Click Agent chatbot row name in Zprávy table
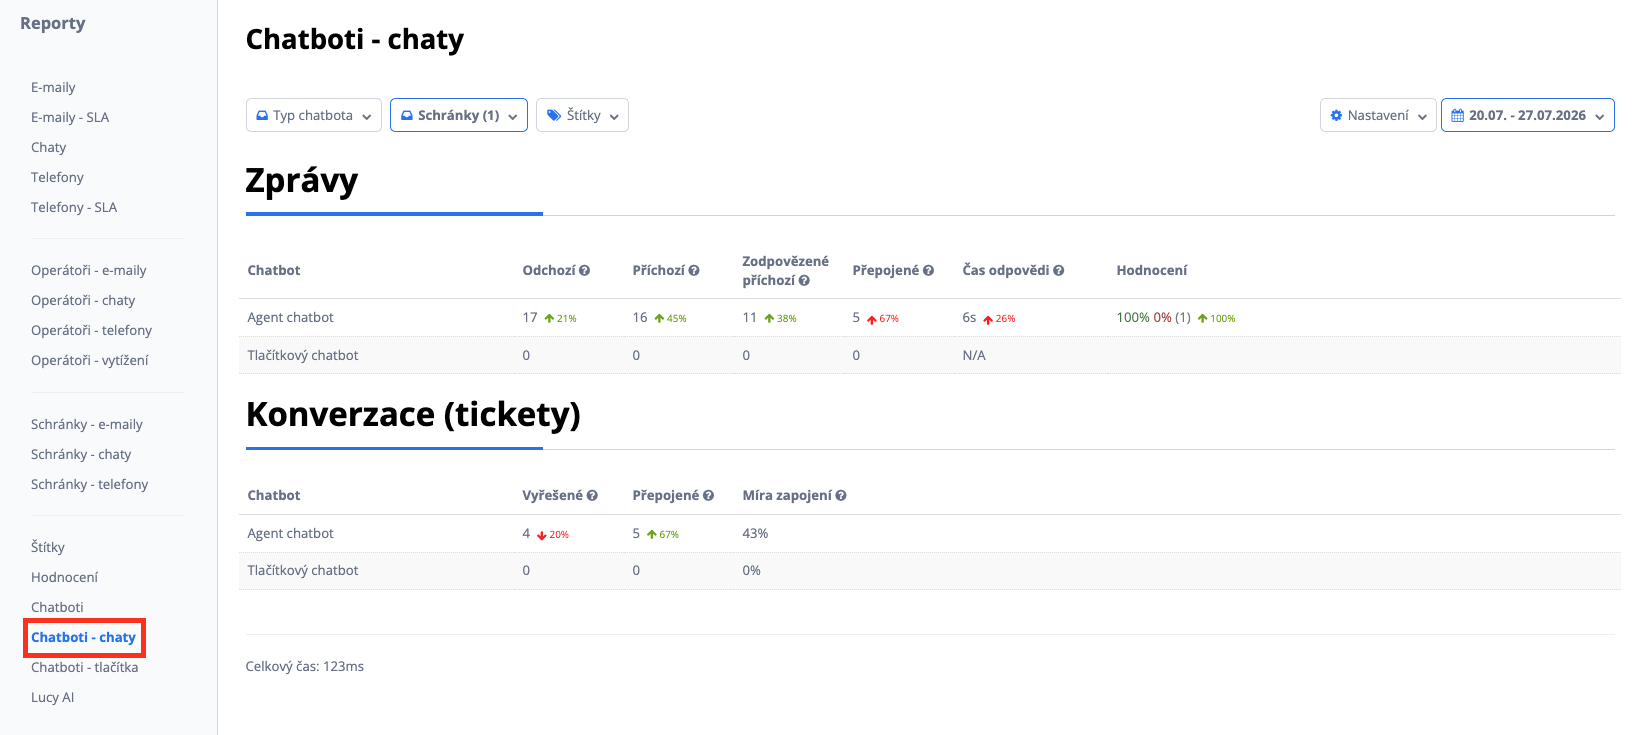The image size is (1633, 735). pyautogui.click(x=290, y=317)
